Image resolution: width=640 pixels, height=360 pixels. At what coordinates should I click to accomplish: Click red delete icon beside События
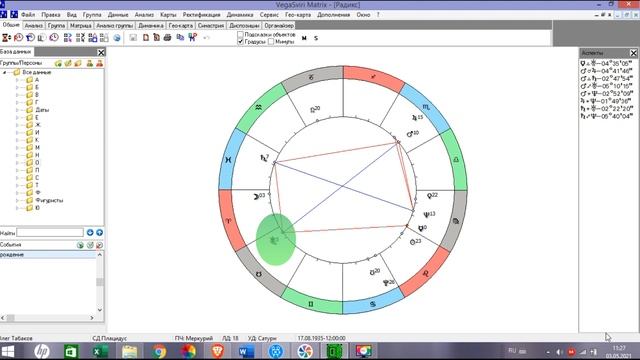pos(99,245)
